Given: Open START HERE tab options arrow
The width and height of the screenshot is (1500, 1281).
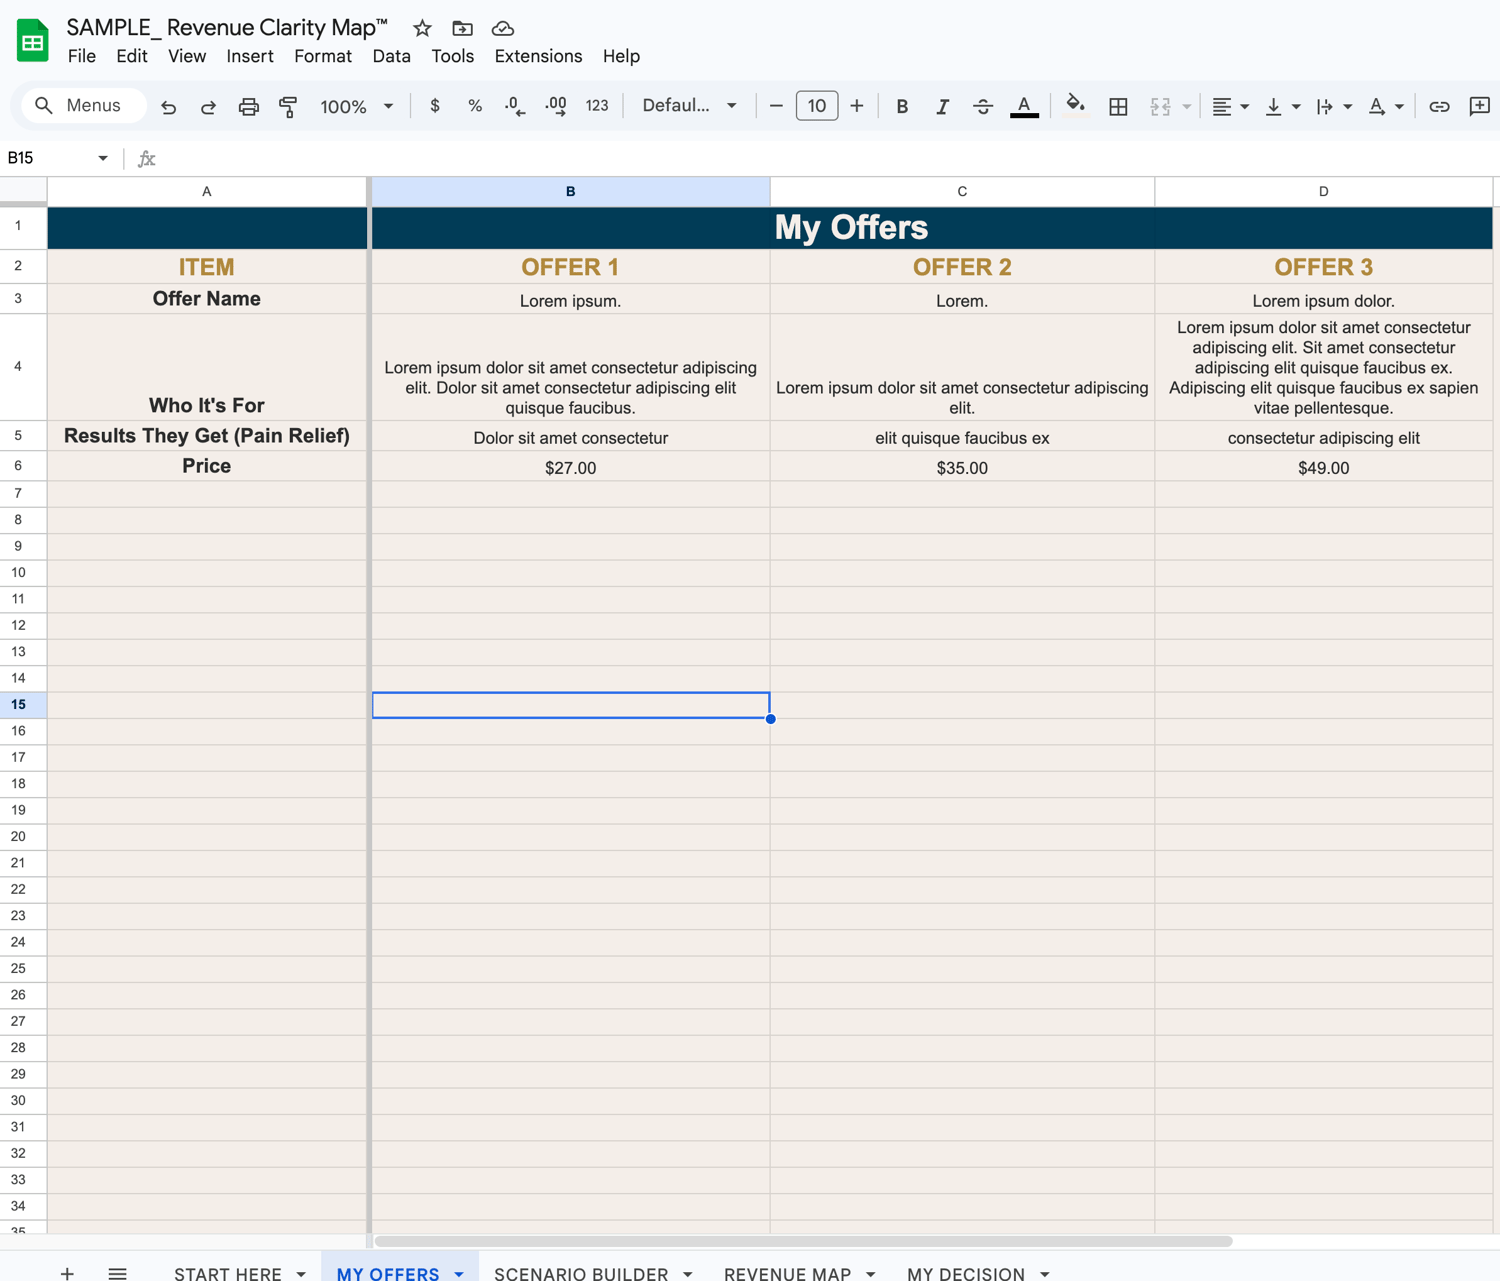Looking at the screenshot, I should [301, 1273].
